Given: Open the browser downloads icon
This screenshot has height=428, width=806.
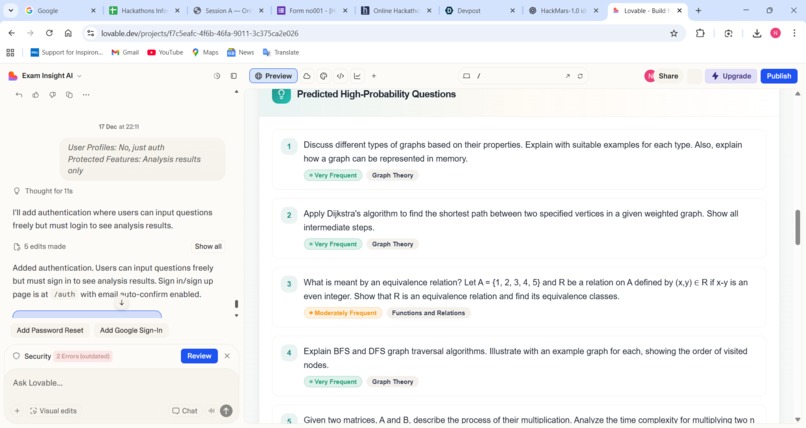Looking at the screenshot, I should 757,33.
